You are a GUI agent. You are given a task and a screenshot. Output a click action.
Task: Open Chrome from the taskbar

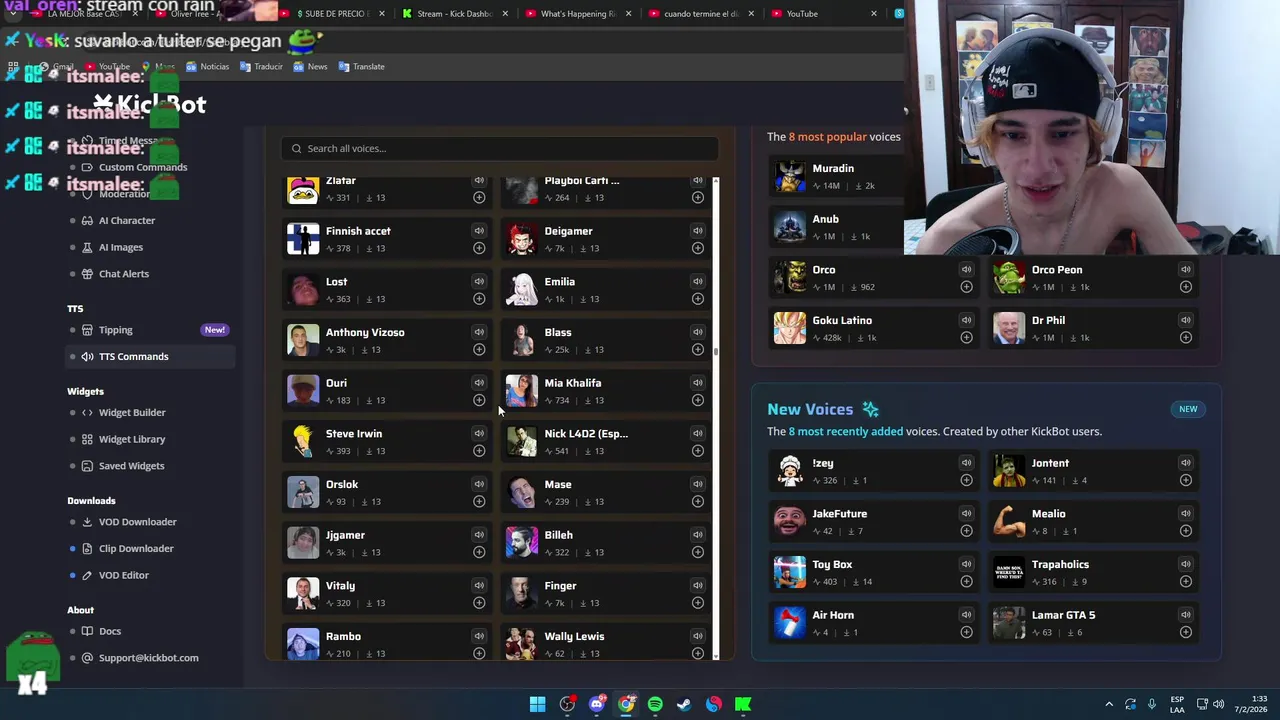[x=626, y=704]
